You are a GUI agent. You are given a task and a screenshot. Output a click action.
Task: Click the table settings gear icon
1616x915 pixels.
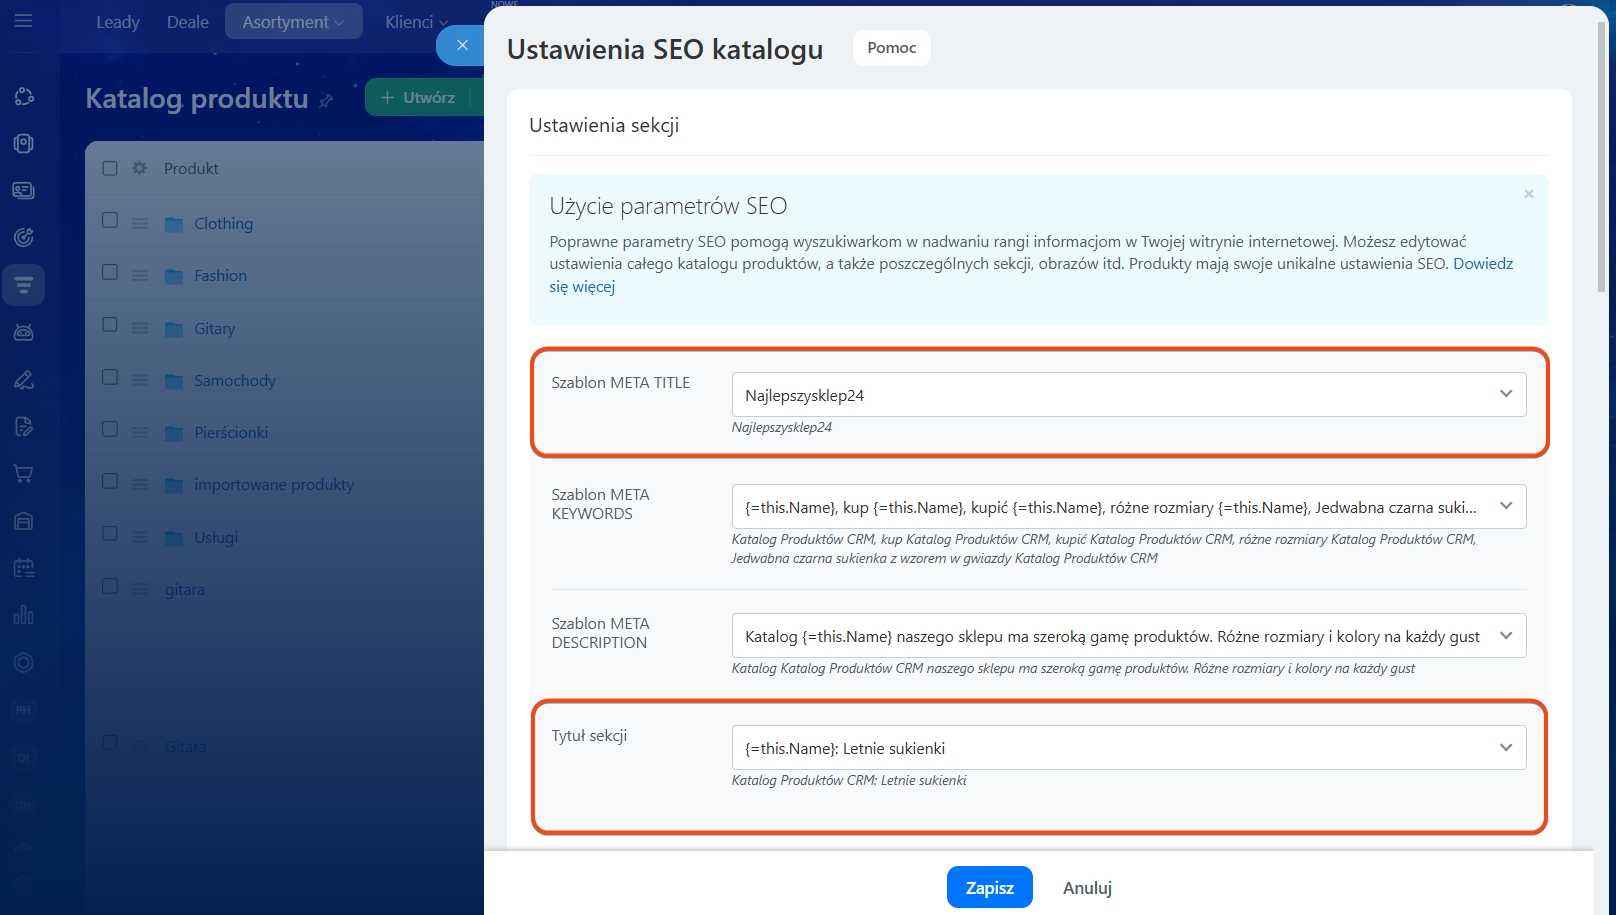[x=139, y=168]
